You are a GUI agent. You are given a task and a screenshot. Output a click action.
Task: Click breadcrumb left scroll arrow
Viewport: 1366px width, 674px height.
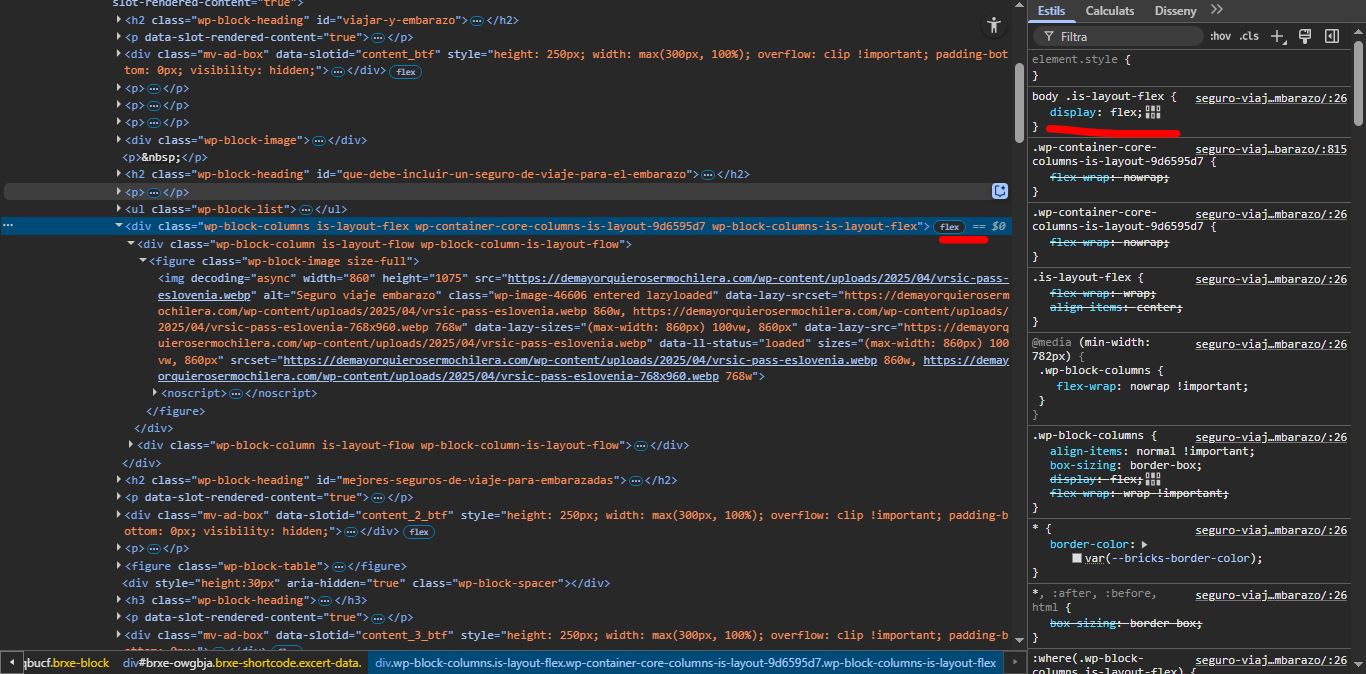11,663
